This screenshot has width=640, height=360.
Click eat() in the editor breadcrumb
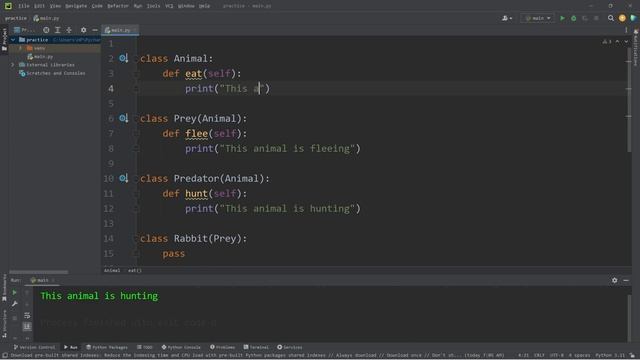pos(135,270)
